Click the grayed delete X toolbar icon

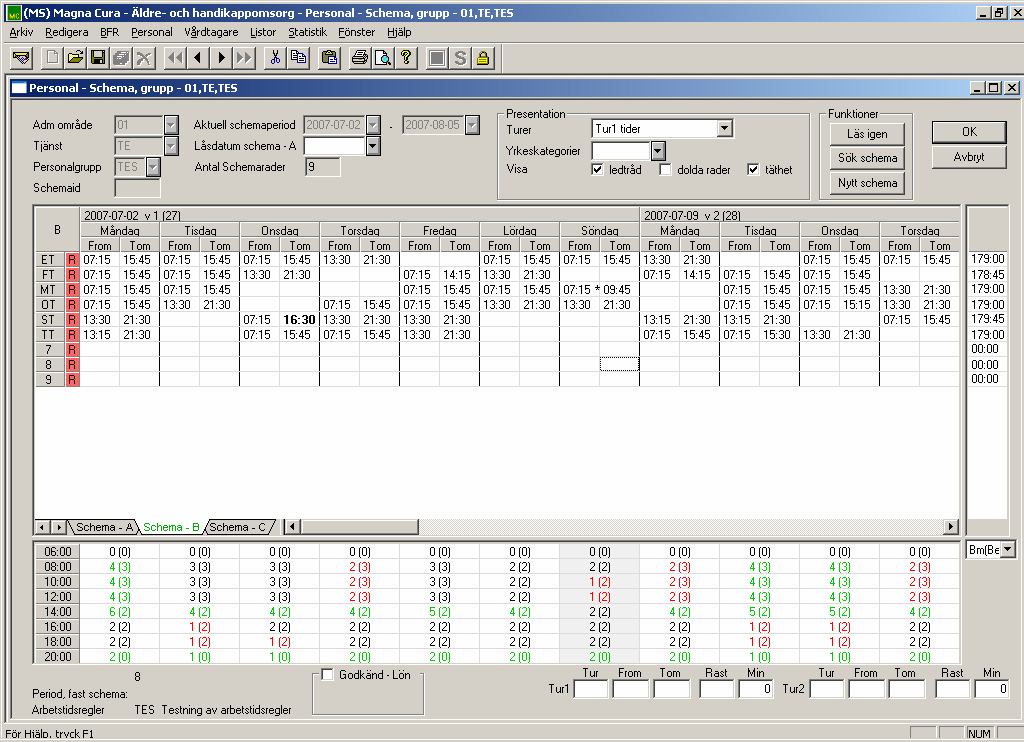coord(144,58)
